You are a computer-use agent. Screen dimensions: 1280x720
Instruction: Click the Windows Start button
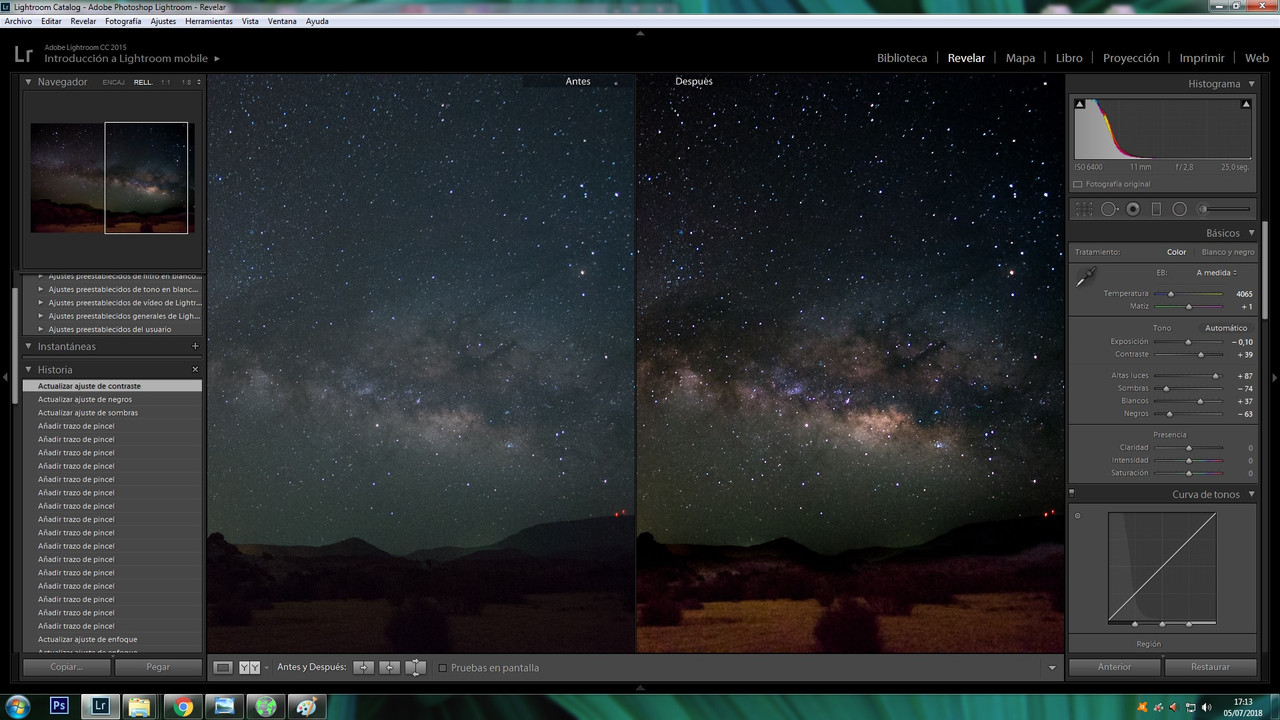pos(17,706)
